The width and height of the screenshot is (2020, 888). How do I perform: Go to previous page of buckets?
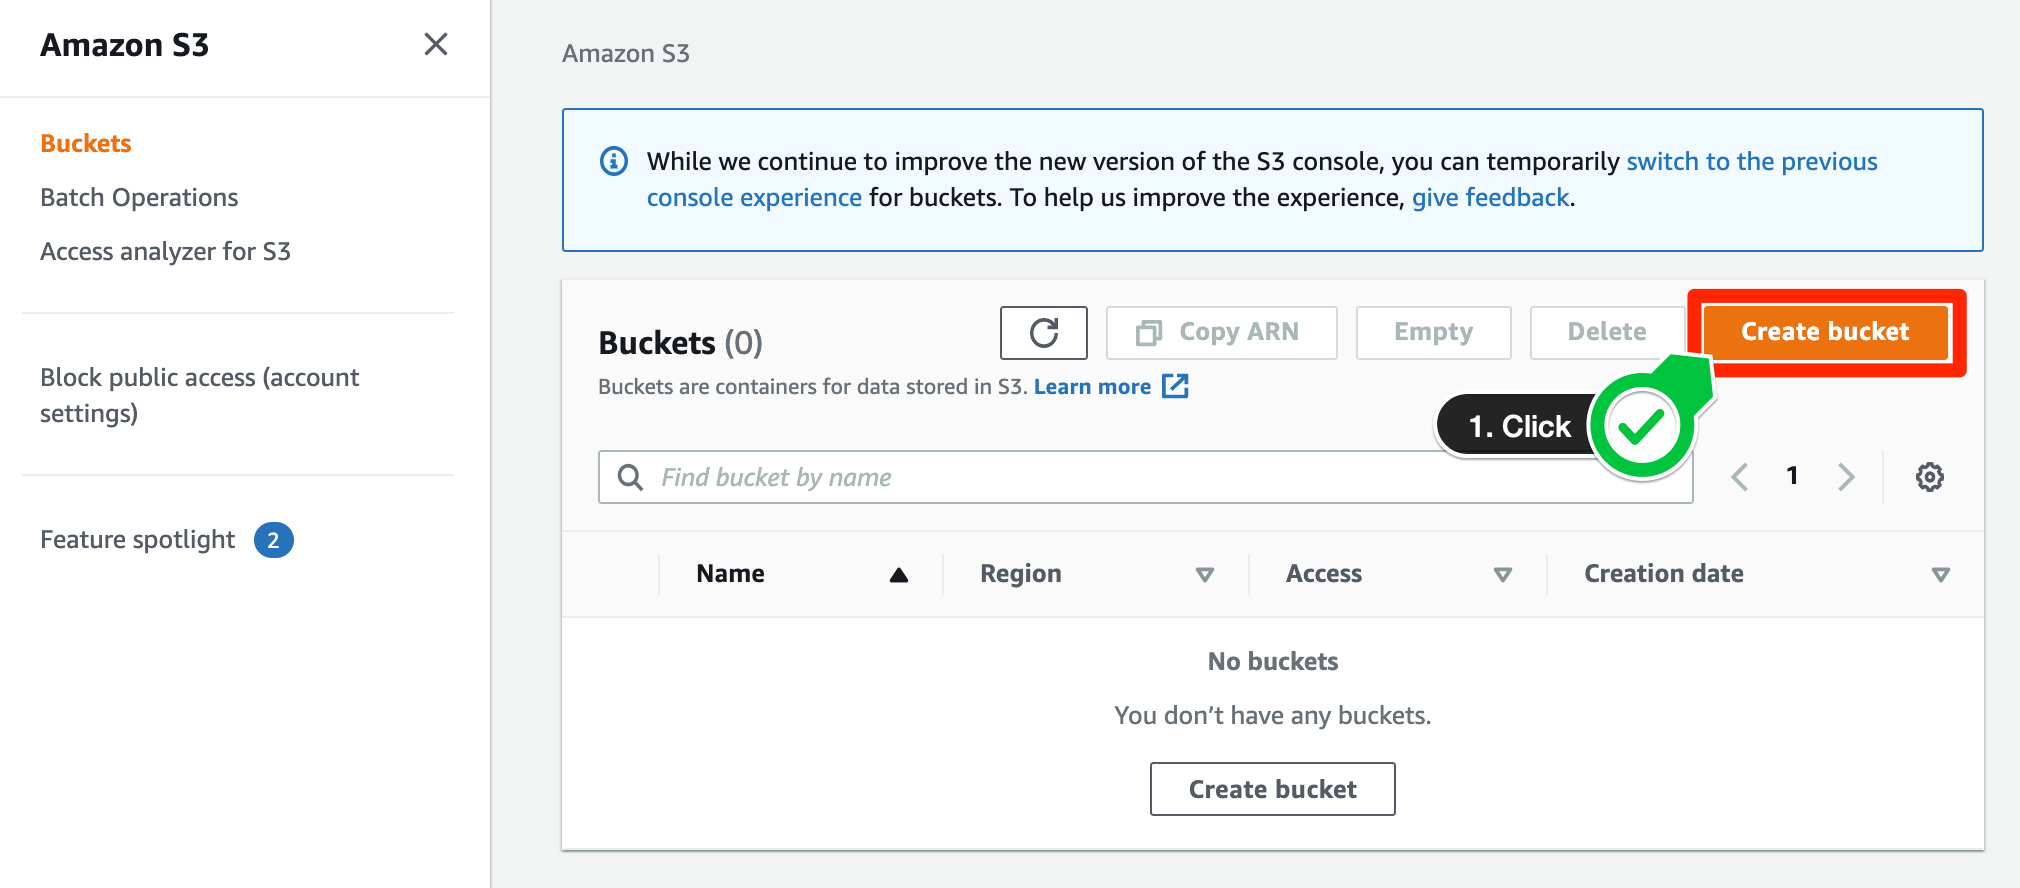pyautogui.click(x=1740, y=477)
